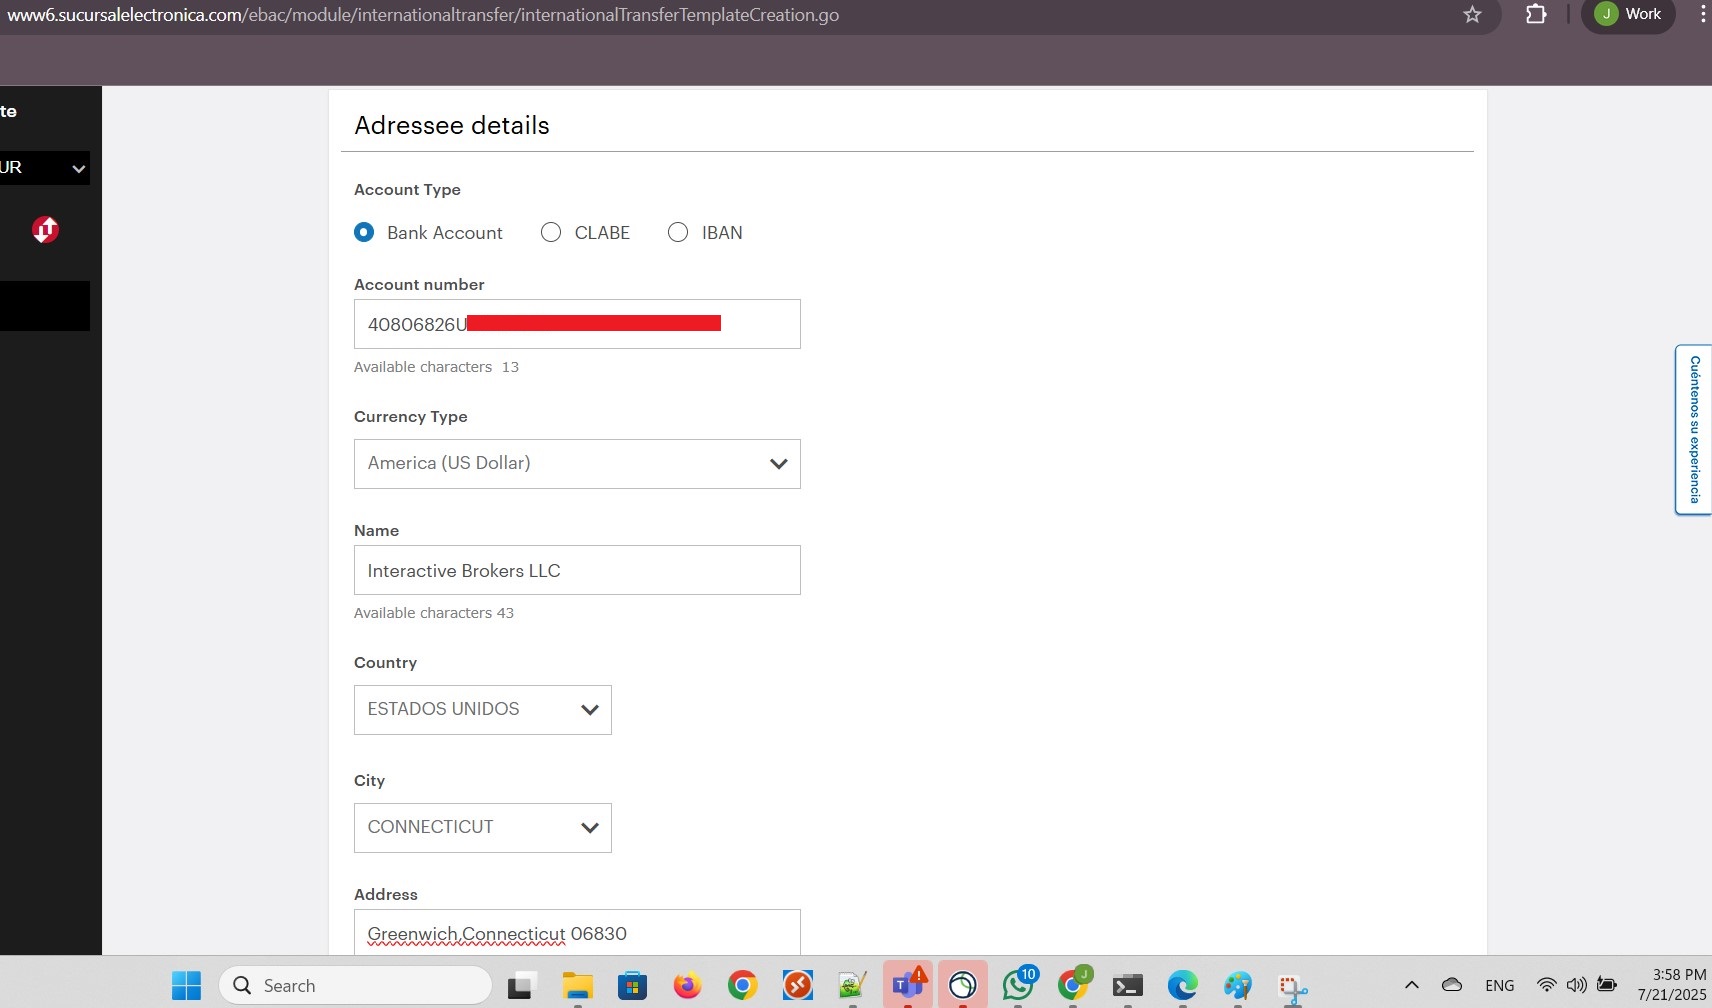
Task: Open the Snipping Tool taskbar icon
Action: tap(1293, 988)
